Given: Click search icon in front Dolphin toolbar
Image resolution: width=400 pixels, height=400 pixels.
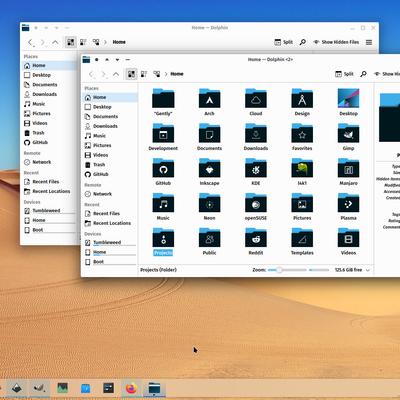Looking at the screenshot, I should coord(363,74).
